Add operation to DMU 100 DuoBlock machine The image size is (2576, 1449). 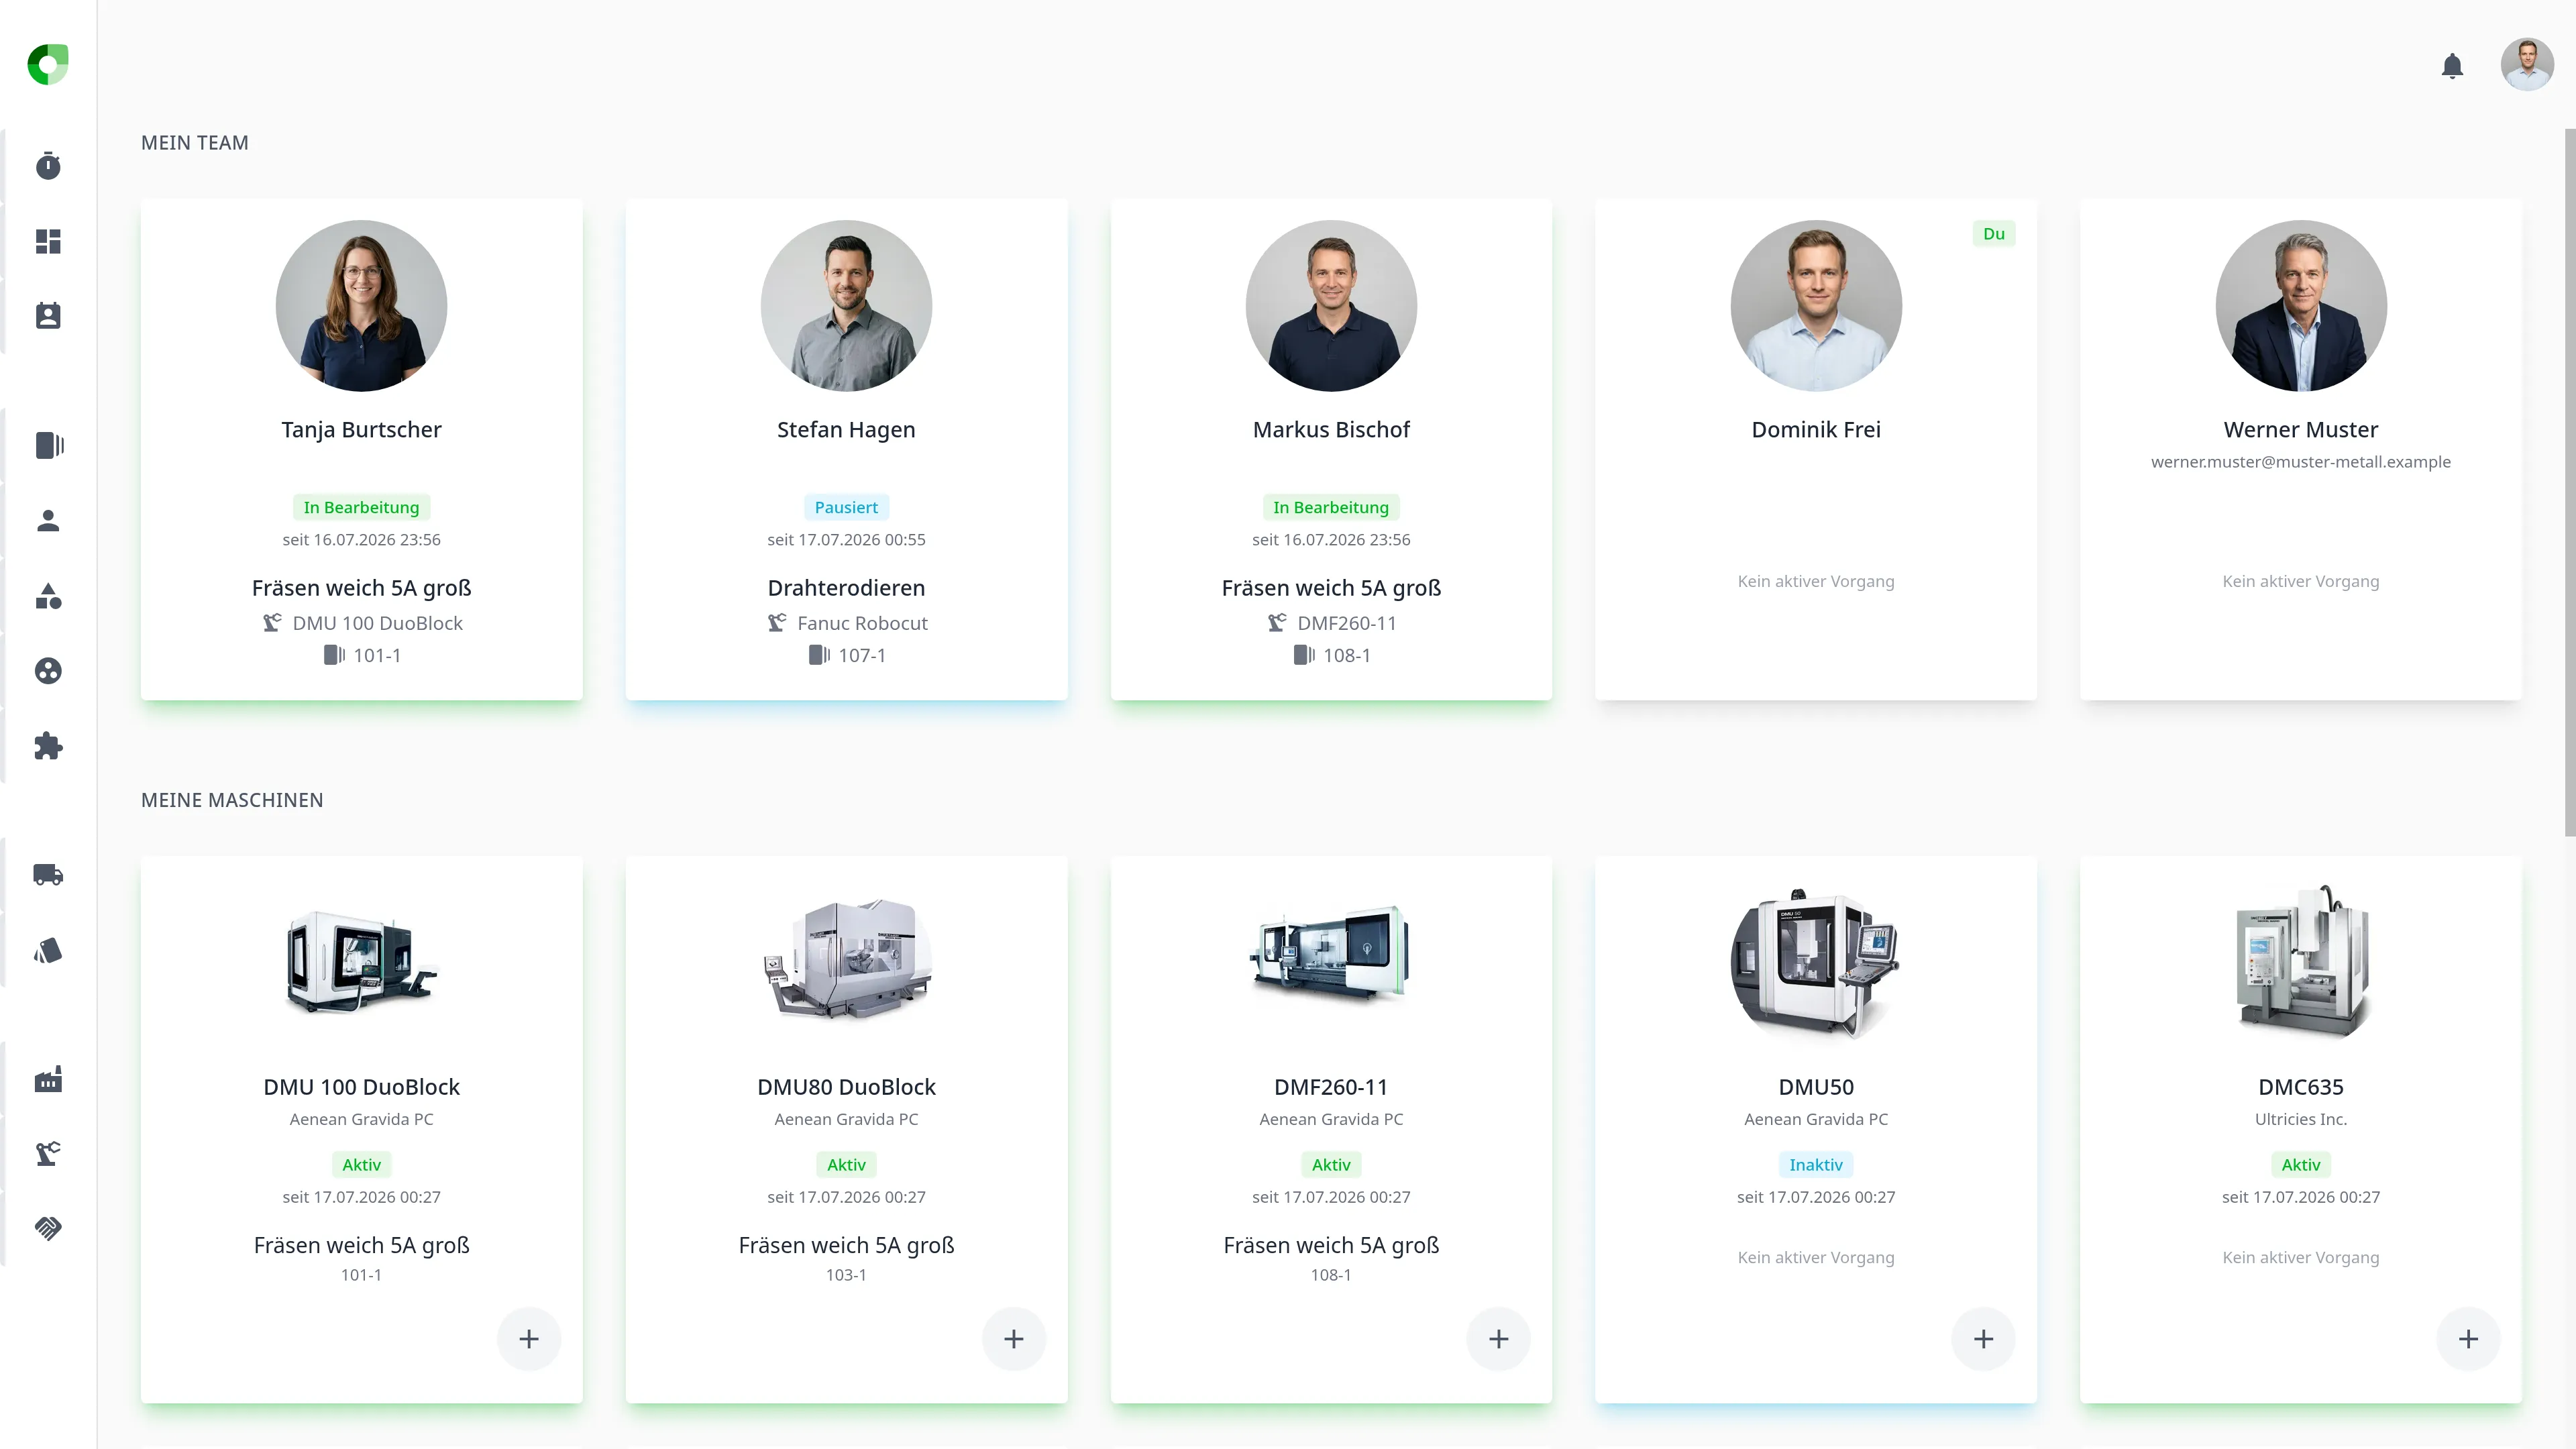click(529, 1339)
